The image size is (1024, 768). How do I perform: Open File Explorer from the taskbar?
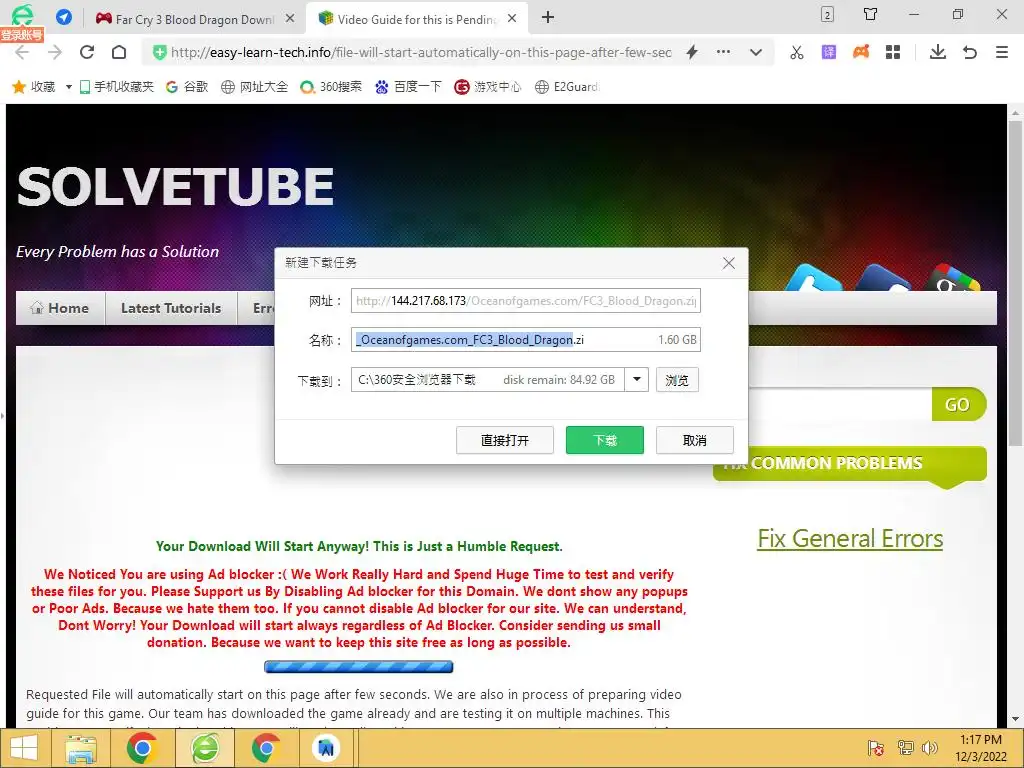[81, 748]
